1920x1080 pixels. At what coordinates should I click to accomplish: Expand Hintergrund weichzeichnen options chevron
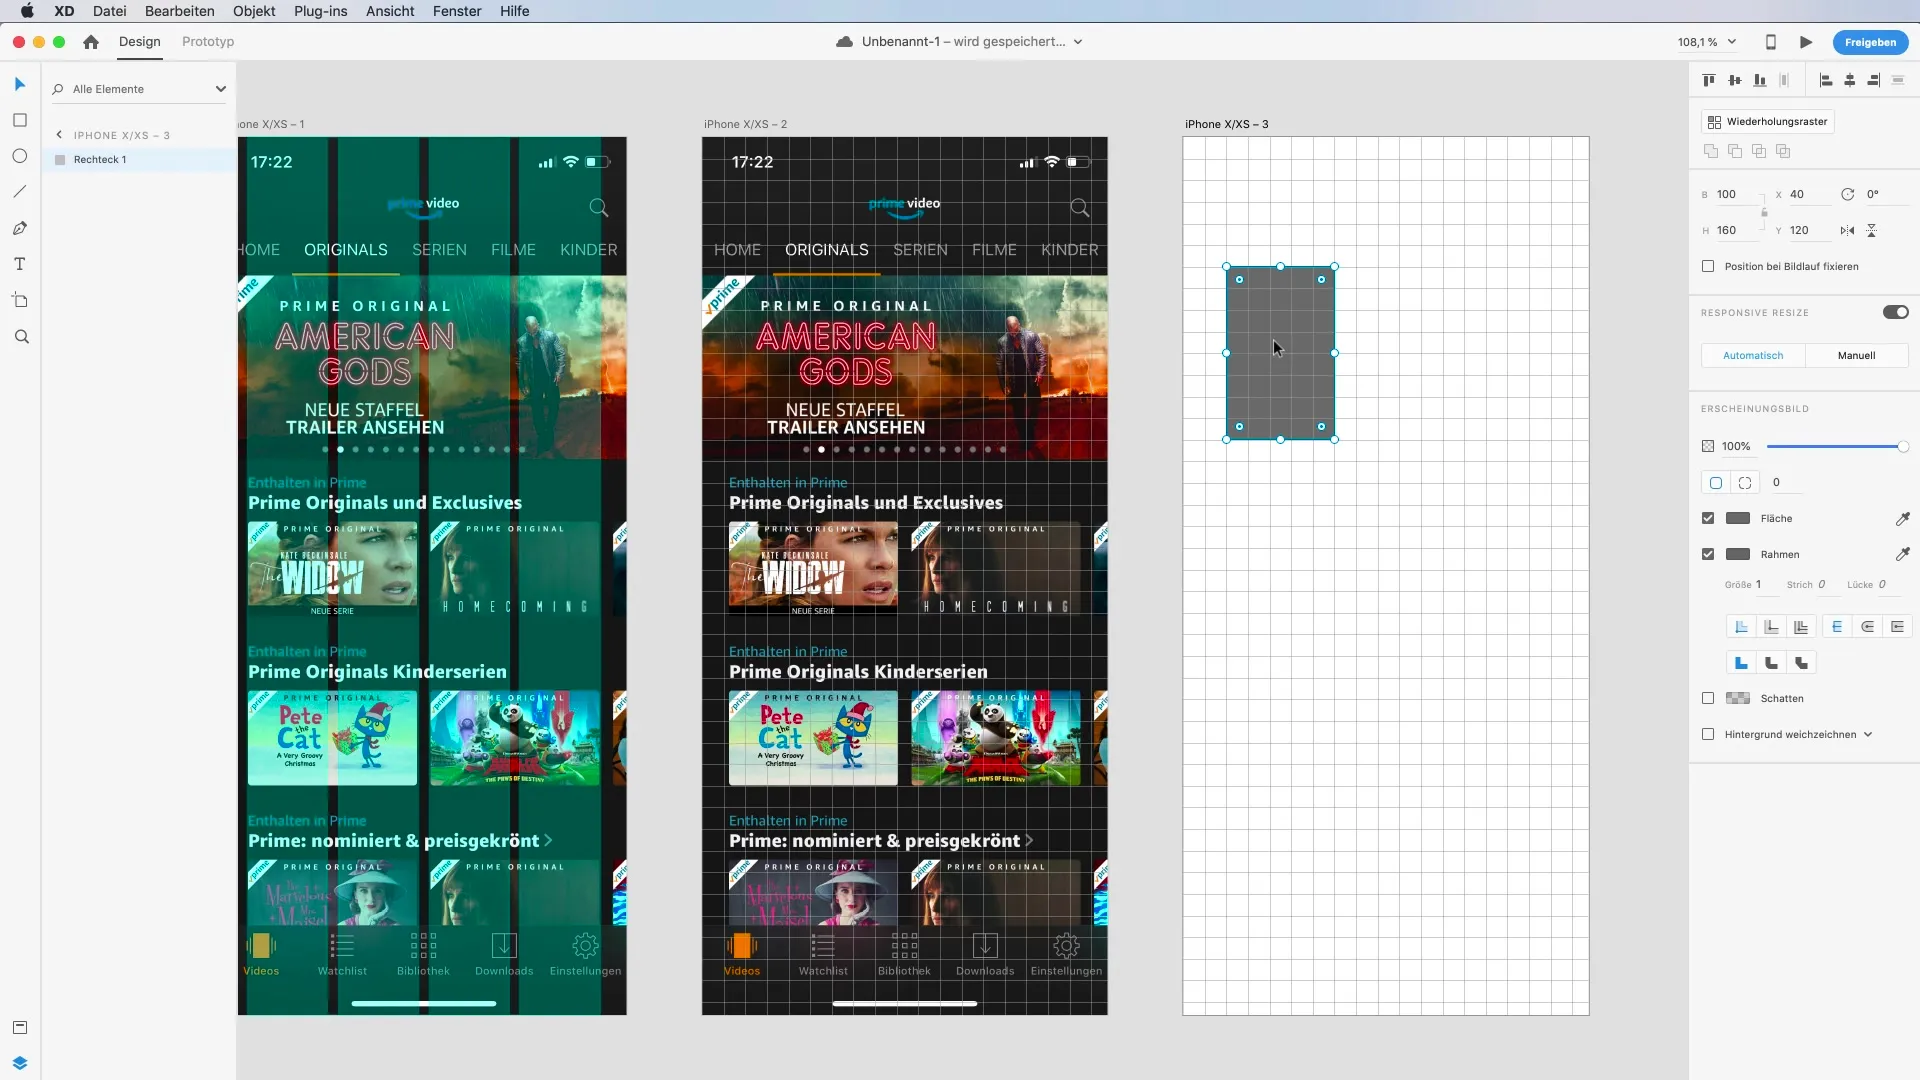[1867, 734]
